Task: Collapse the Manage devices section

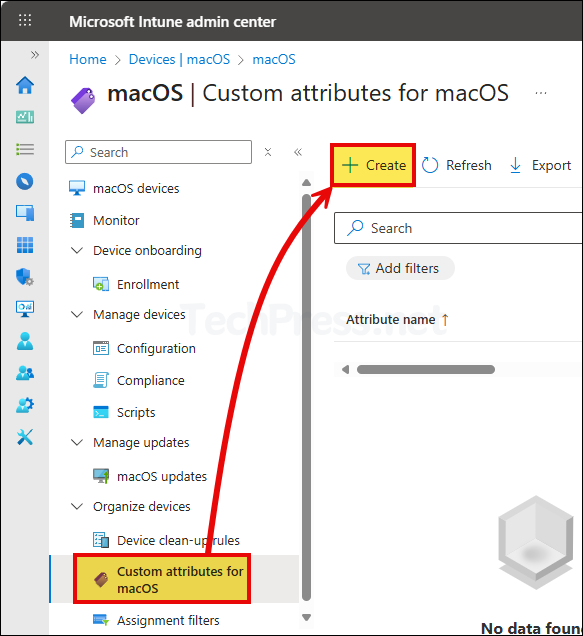Action: click(x=77, y=315)
